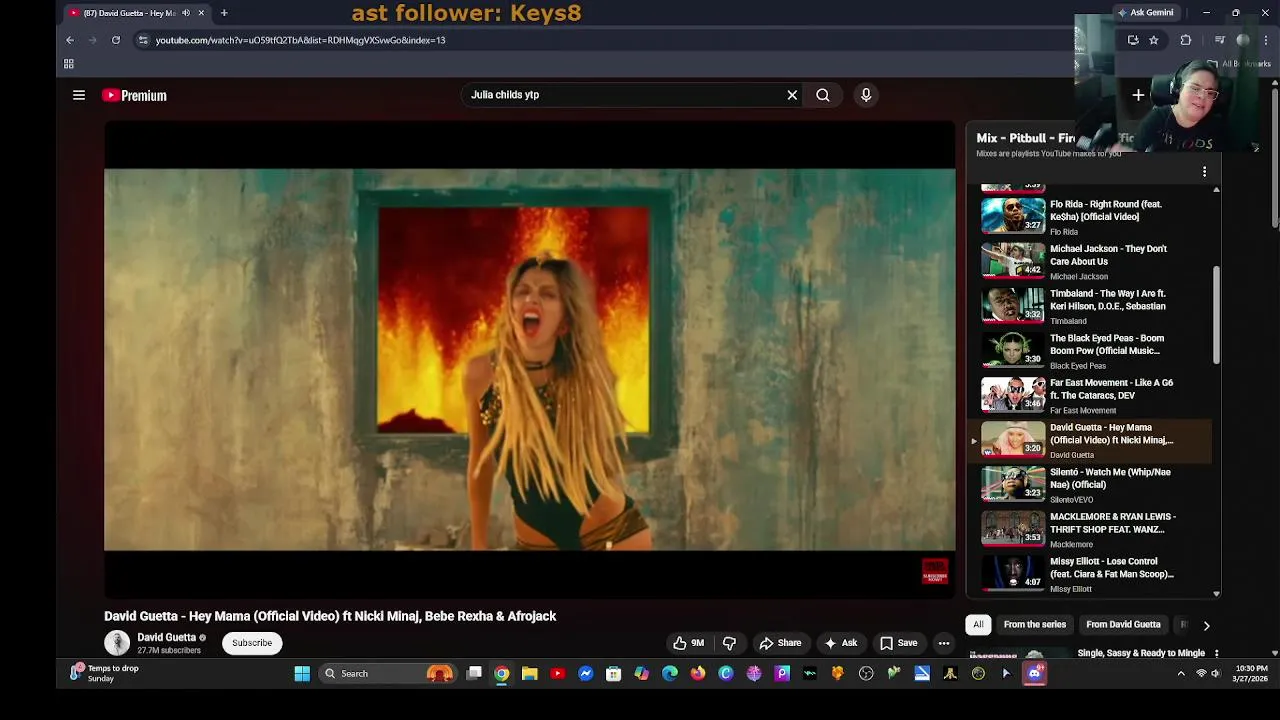Open the volume control in tray
Image resolution: width=1280 pixels, height=720 pixels.
click(1216, 674)
